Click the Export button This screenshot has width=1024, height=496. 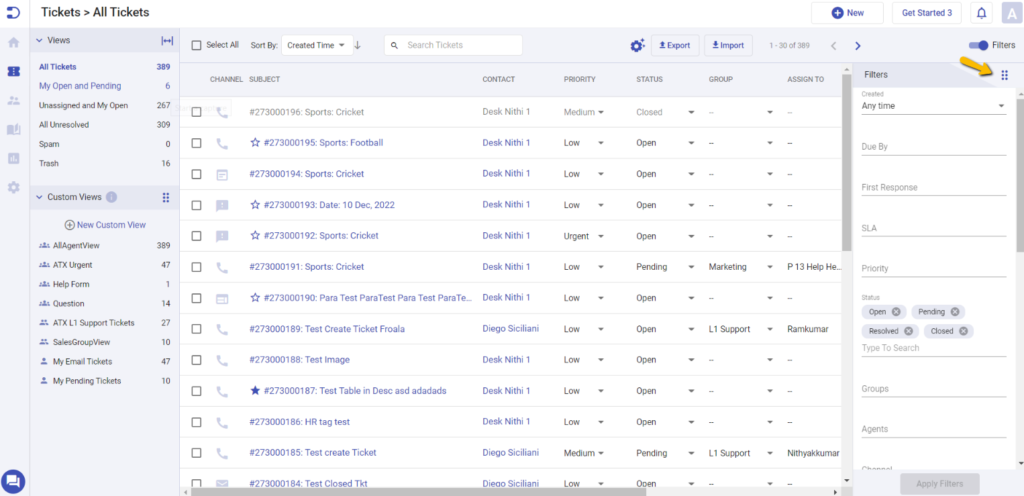[x=675, y=45]
